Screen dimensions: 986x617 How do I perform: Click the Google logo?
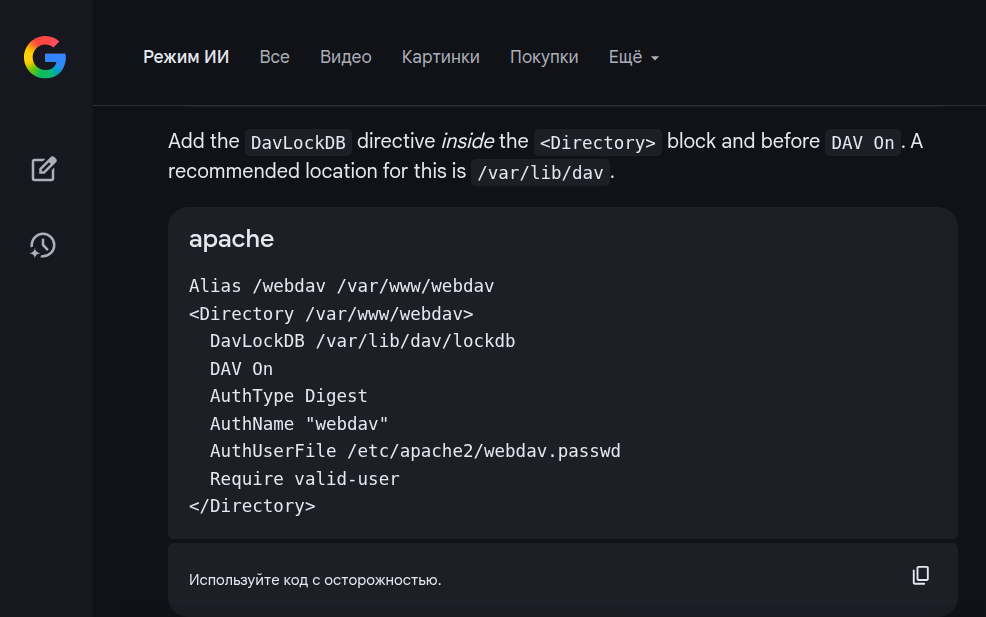coord(45,57)
